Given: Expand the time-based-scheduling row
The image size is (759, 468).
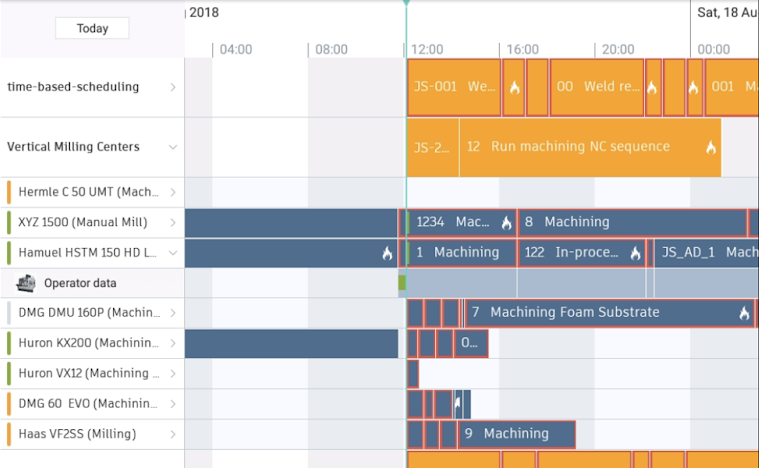Looking at the screenshot, I should 172,87.
